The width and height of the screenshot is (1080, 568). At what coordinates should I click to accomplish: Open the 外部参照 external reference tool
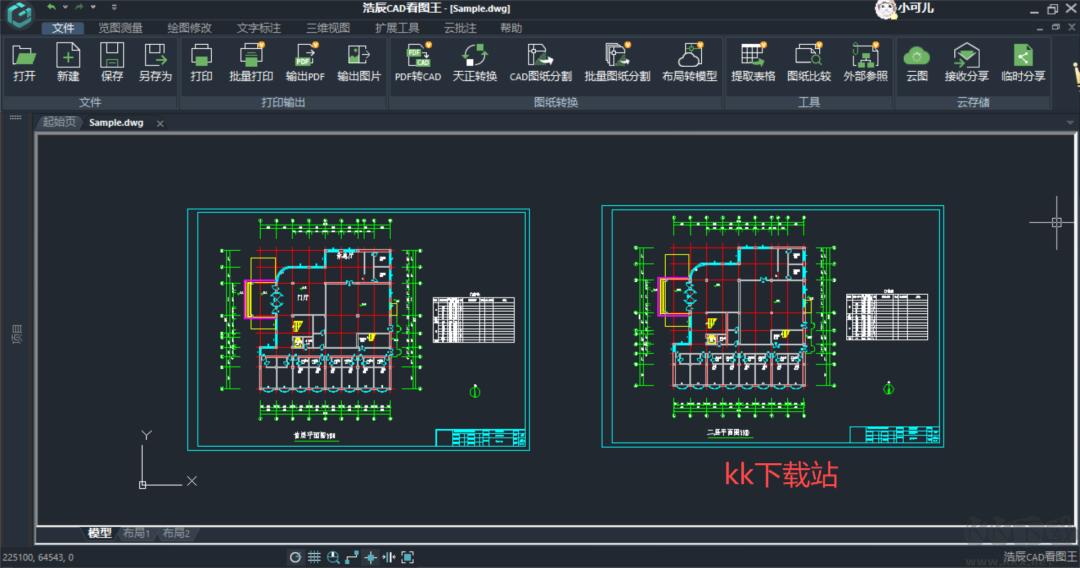click(865, 62)
